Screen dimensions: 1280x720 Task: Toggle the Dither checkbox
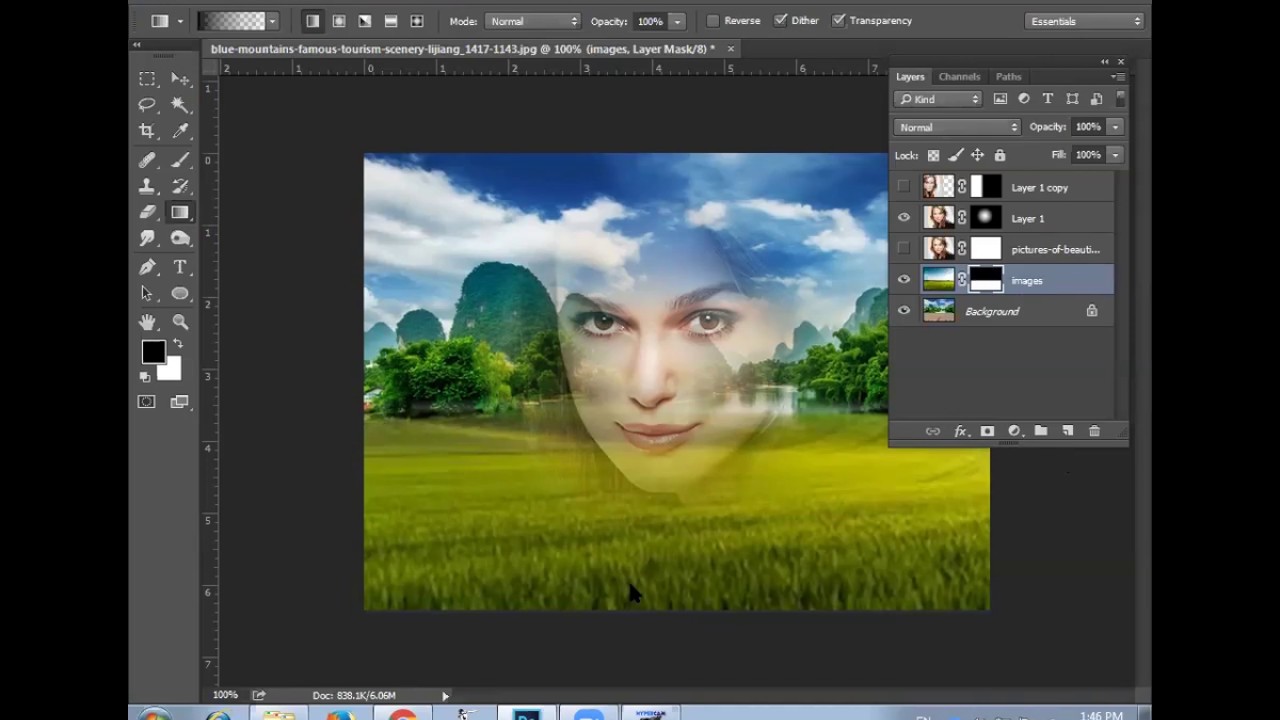click(783, 21)
